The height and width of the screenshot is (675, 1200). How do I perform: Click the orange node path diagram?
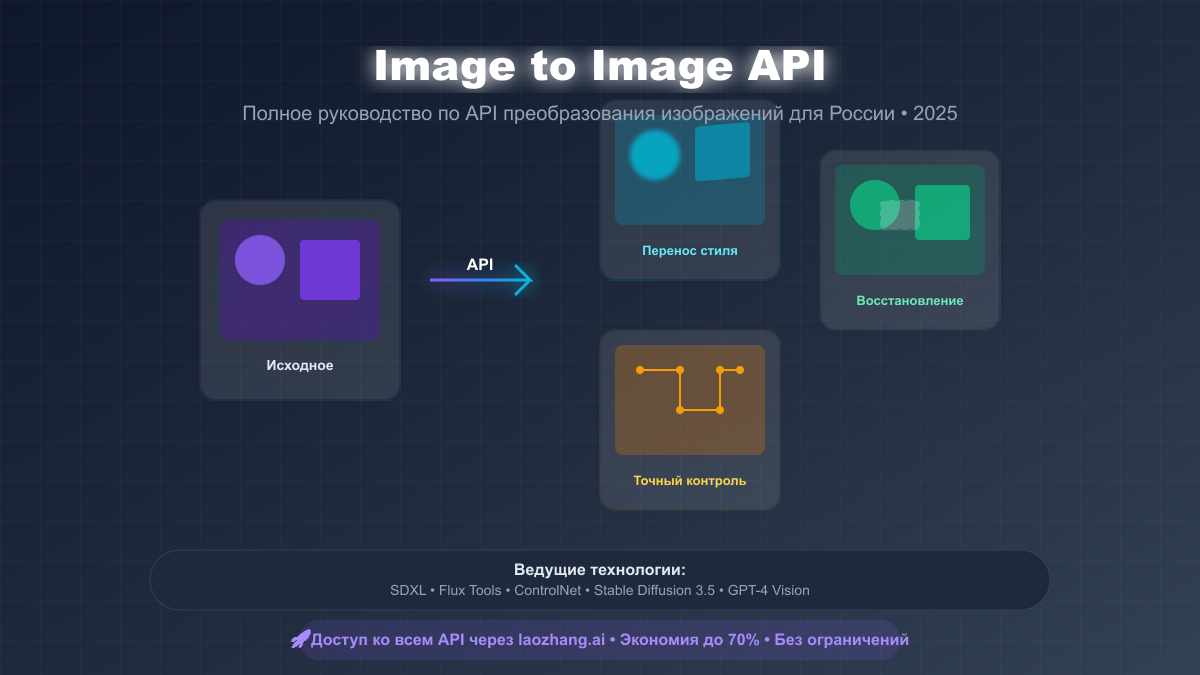690,389
